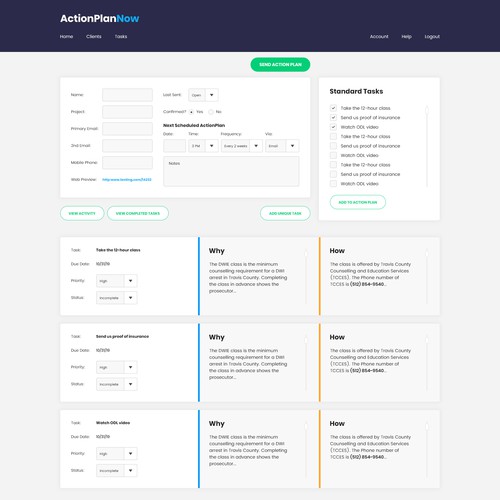The height and width of the screenshot is (500, 500).
Task: Click the 2nd Email field
Action: (127, 146)
